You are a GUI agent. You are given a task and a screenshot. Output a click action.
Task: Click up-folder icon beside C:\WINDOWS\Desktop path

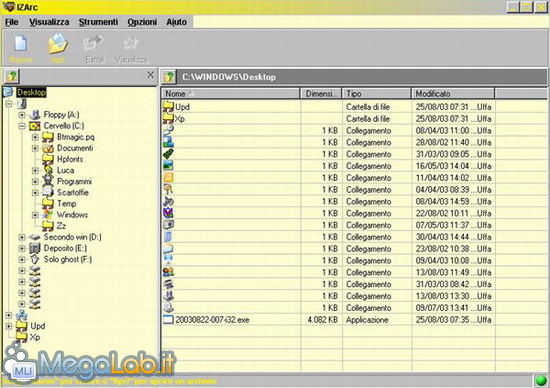[x=169, y=76]
